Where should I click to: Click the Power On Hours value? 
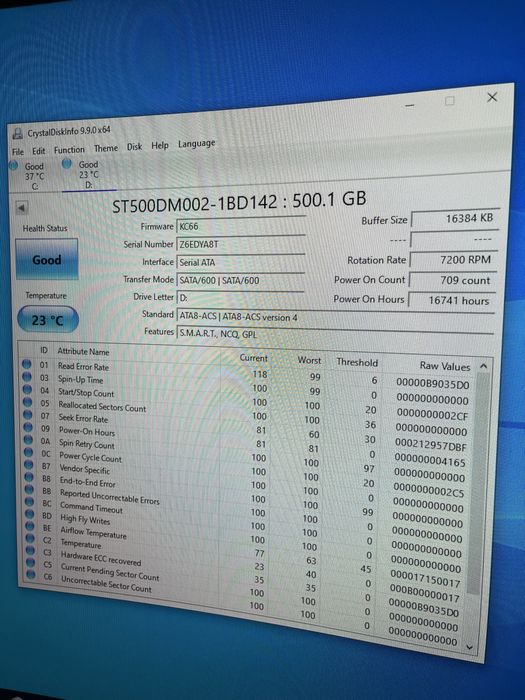point(452,300)
